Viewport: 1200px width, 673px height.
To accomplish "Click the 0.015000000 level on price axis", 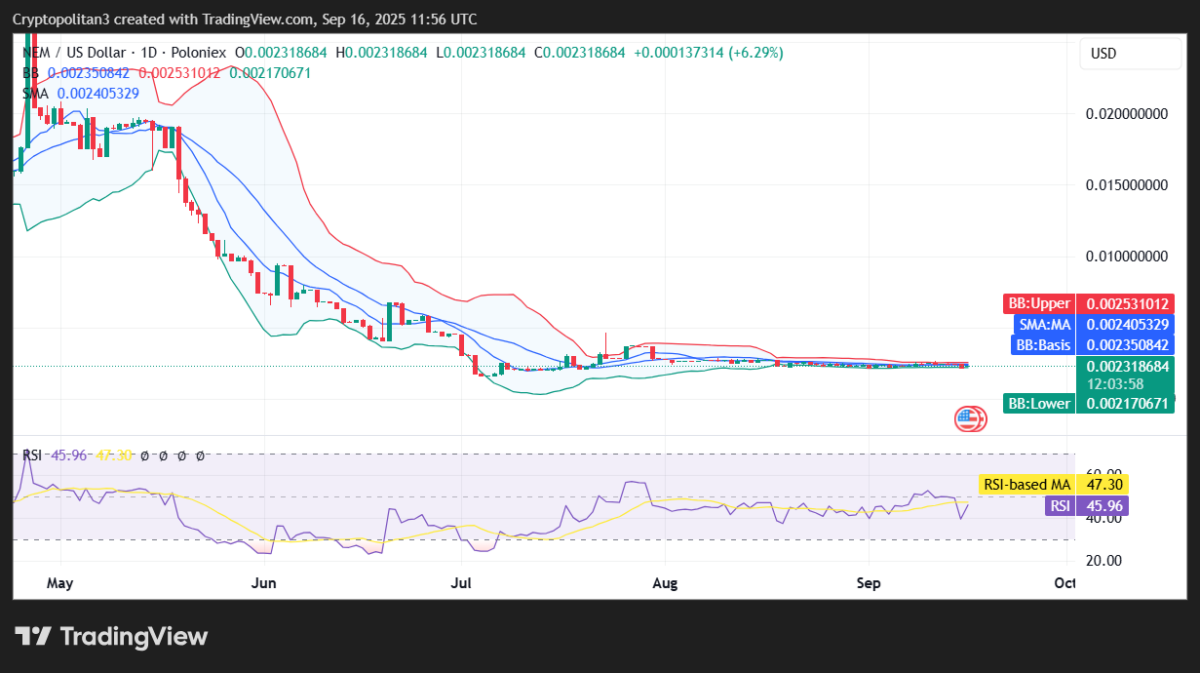I will coord(1126,185).
